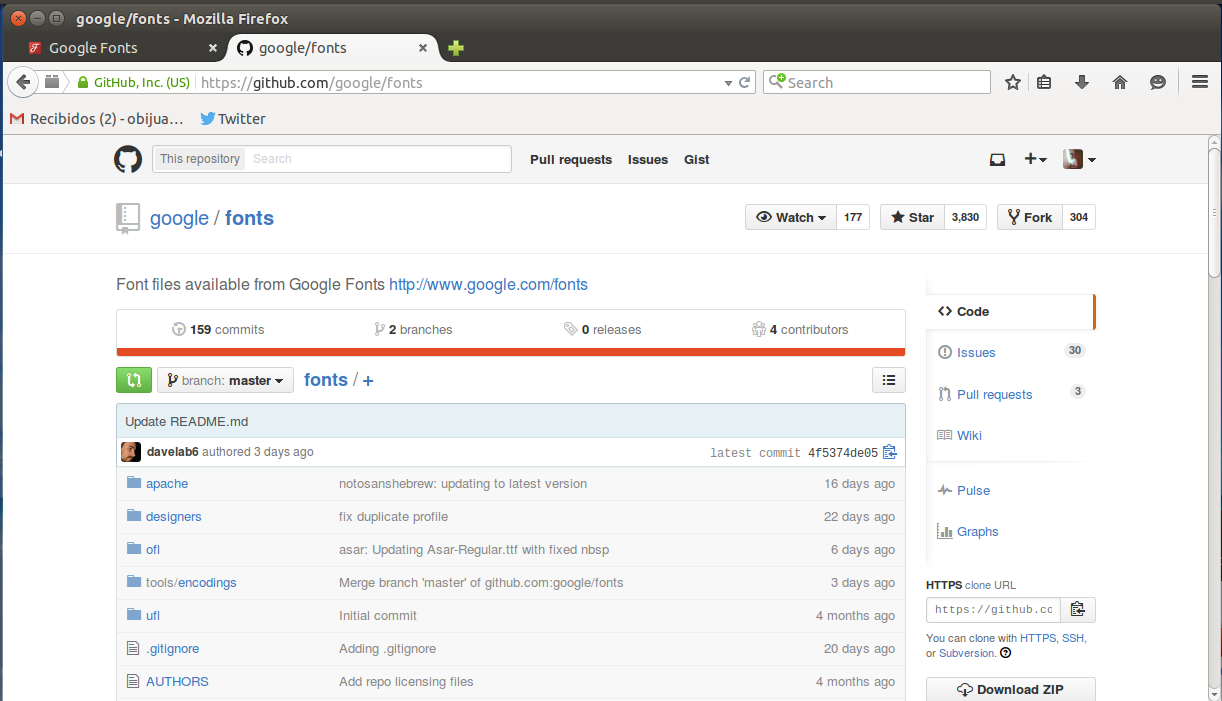Open the google.com/fonts link
This screenshot has width=1222, height=701.
click(x=488, y=284)
